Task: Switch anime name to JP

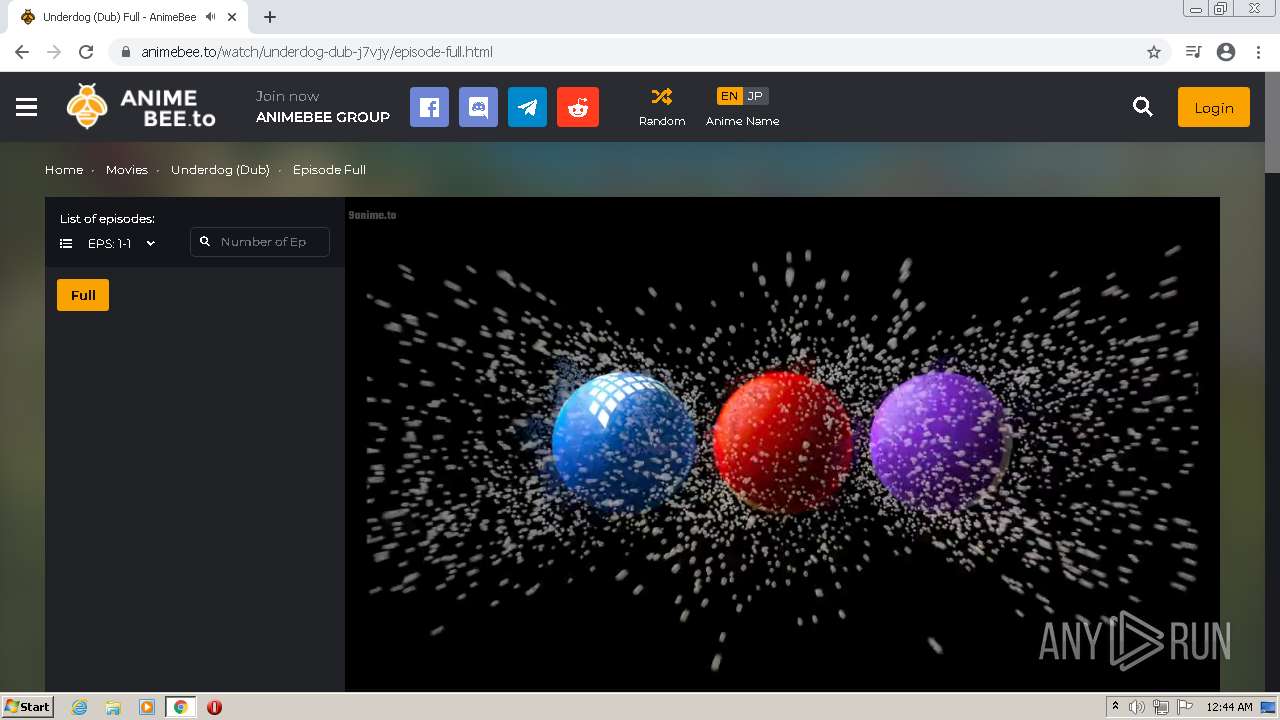Action: [755, 96]
